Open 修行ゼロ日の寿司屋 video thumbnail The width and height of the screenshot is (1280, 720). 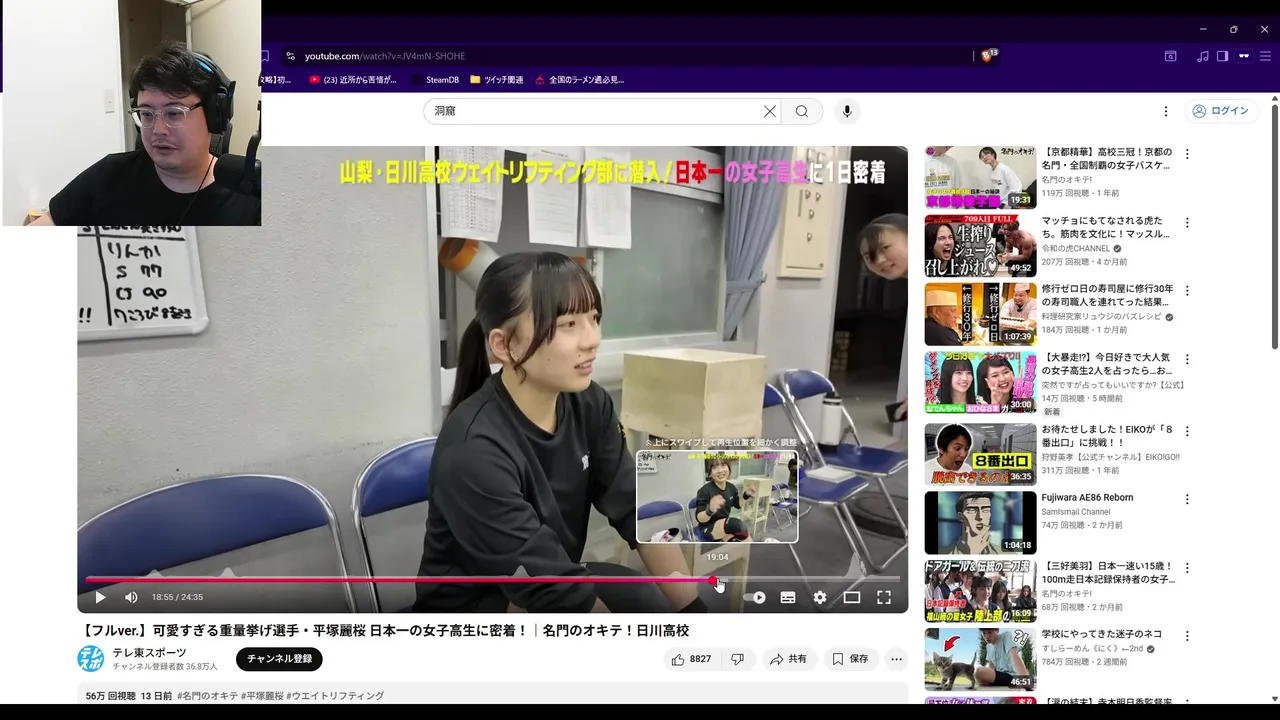[980, 314]
